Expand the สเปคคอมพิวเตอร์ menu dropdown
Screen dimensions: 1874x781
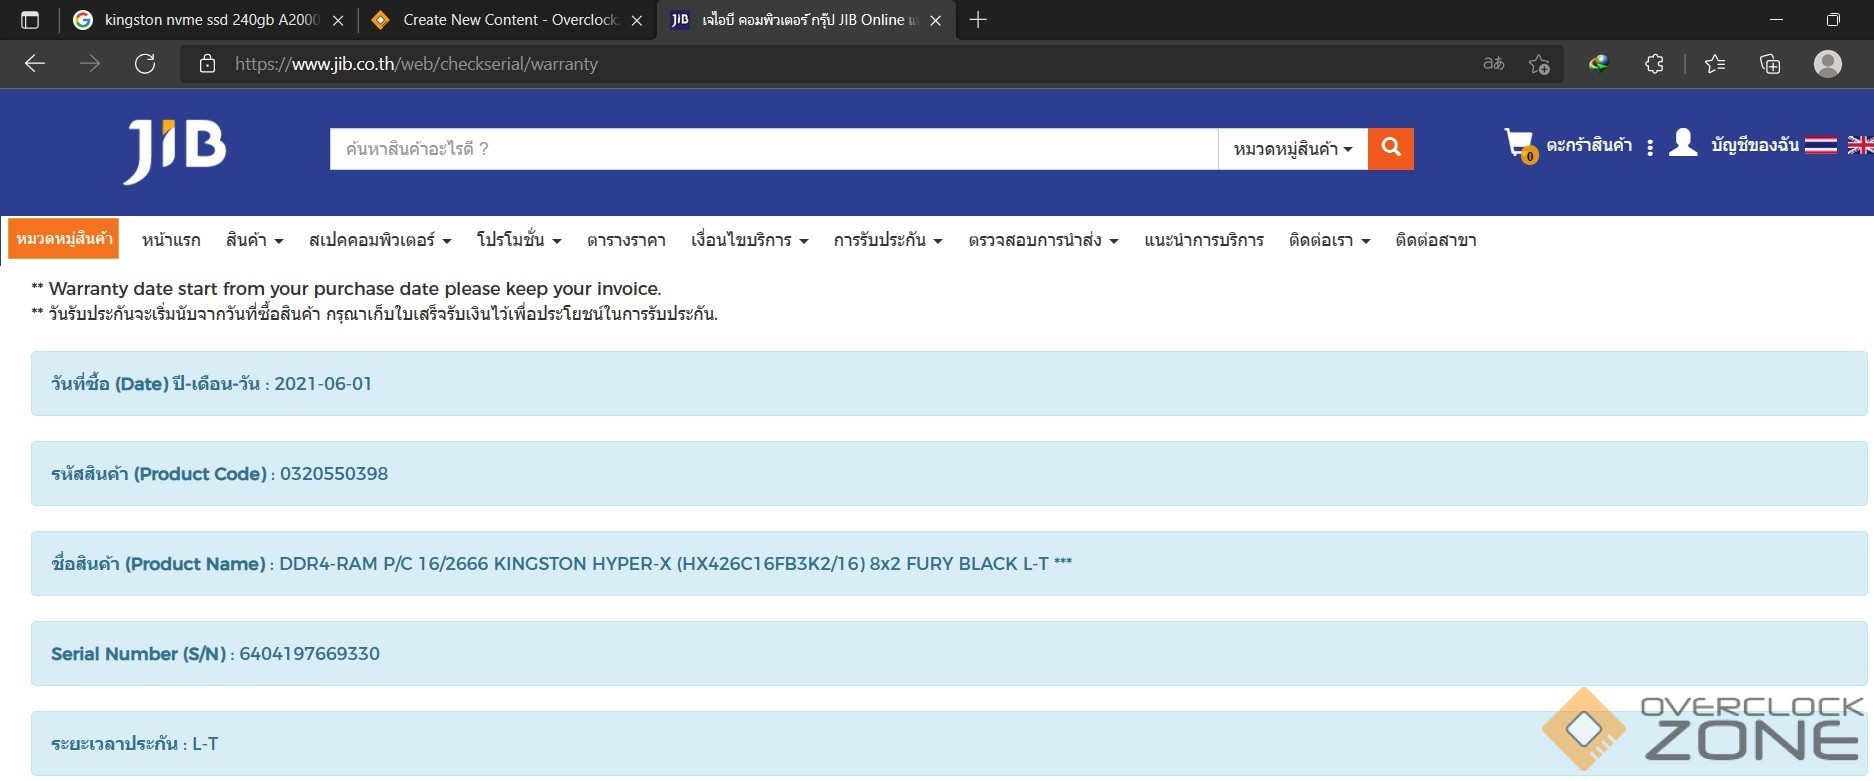[x=380, y=240]
